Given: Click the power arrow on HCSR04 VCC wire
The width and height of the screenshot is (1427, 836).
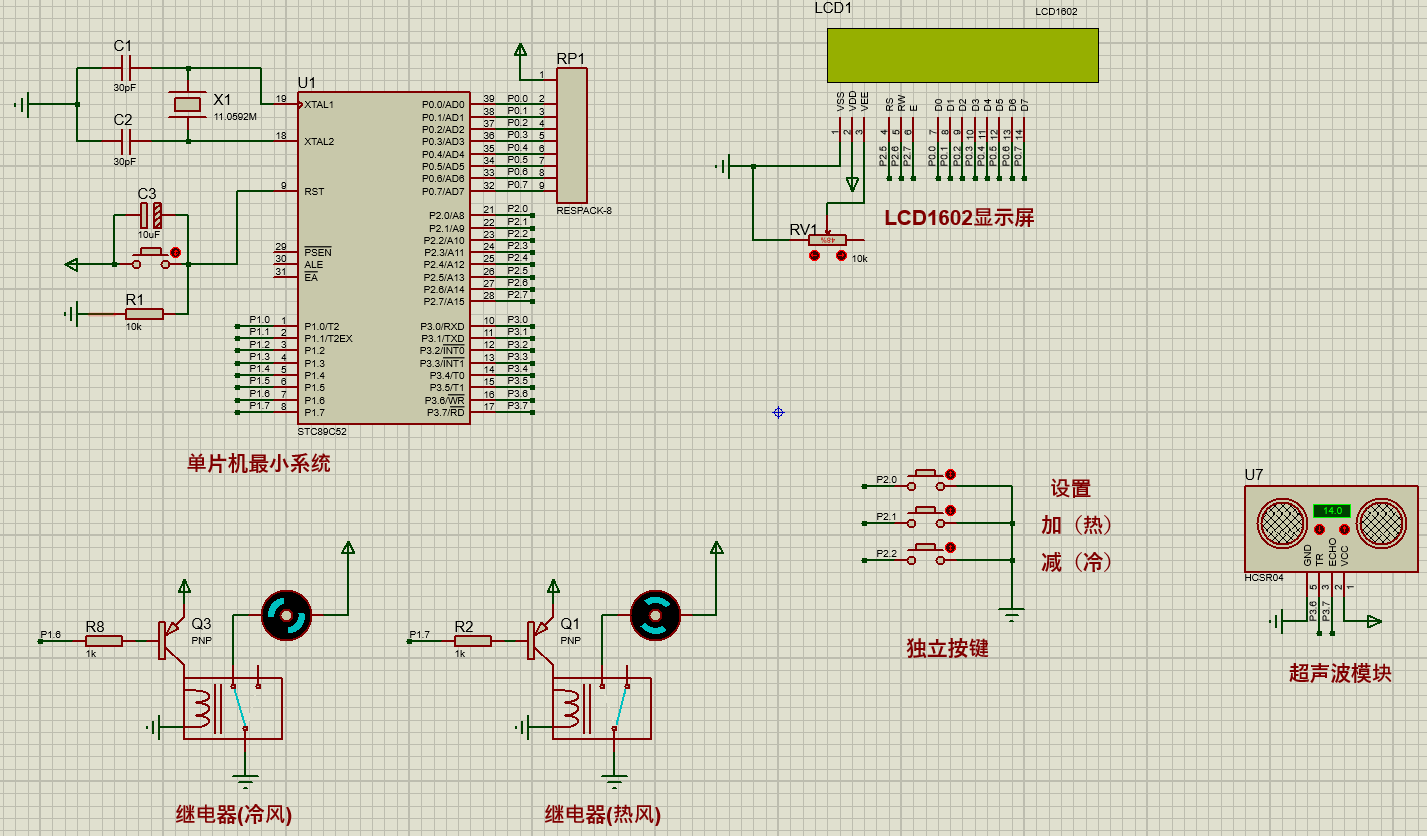Looking at the screenshot, I should tap(1374, 621).
